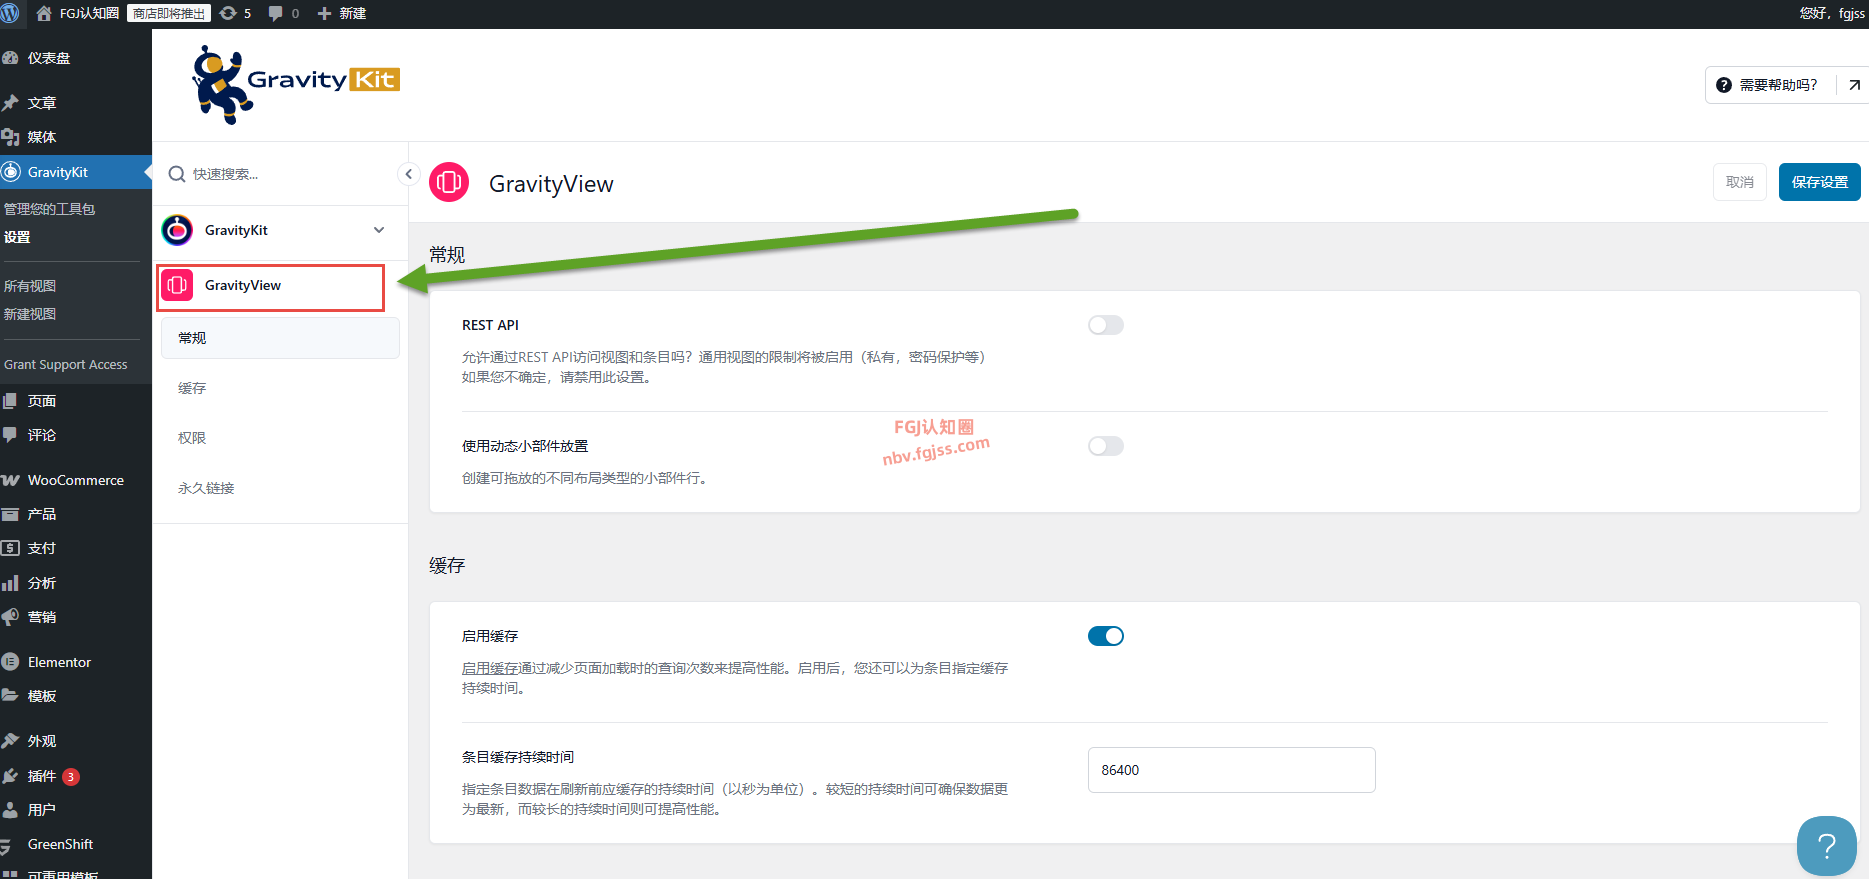Open 管理您的工具包 submenu item

(x=49, y=209)
